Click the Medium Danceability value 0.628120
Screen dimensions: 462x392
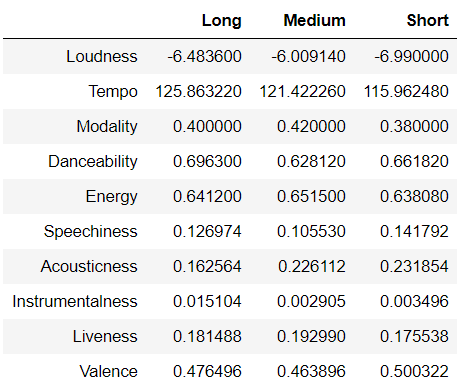pos(311,162)
